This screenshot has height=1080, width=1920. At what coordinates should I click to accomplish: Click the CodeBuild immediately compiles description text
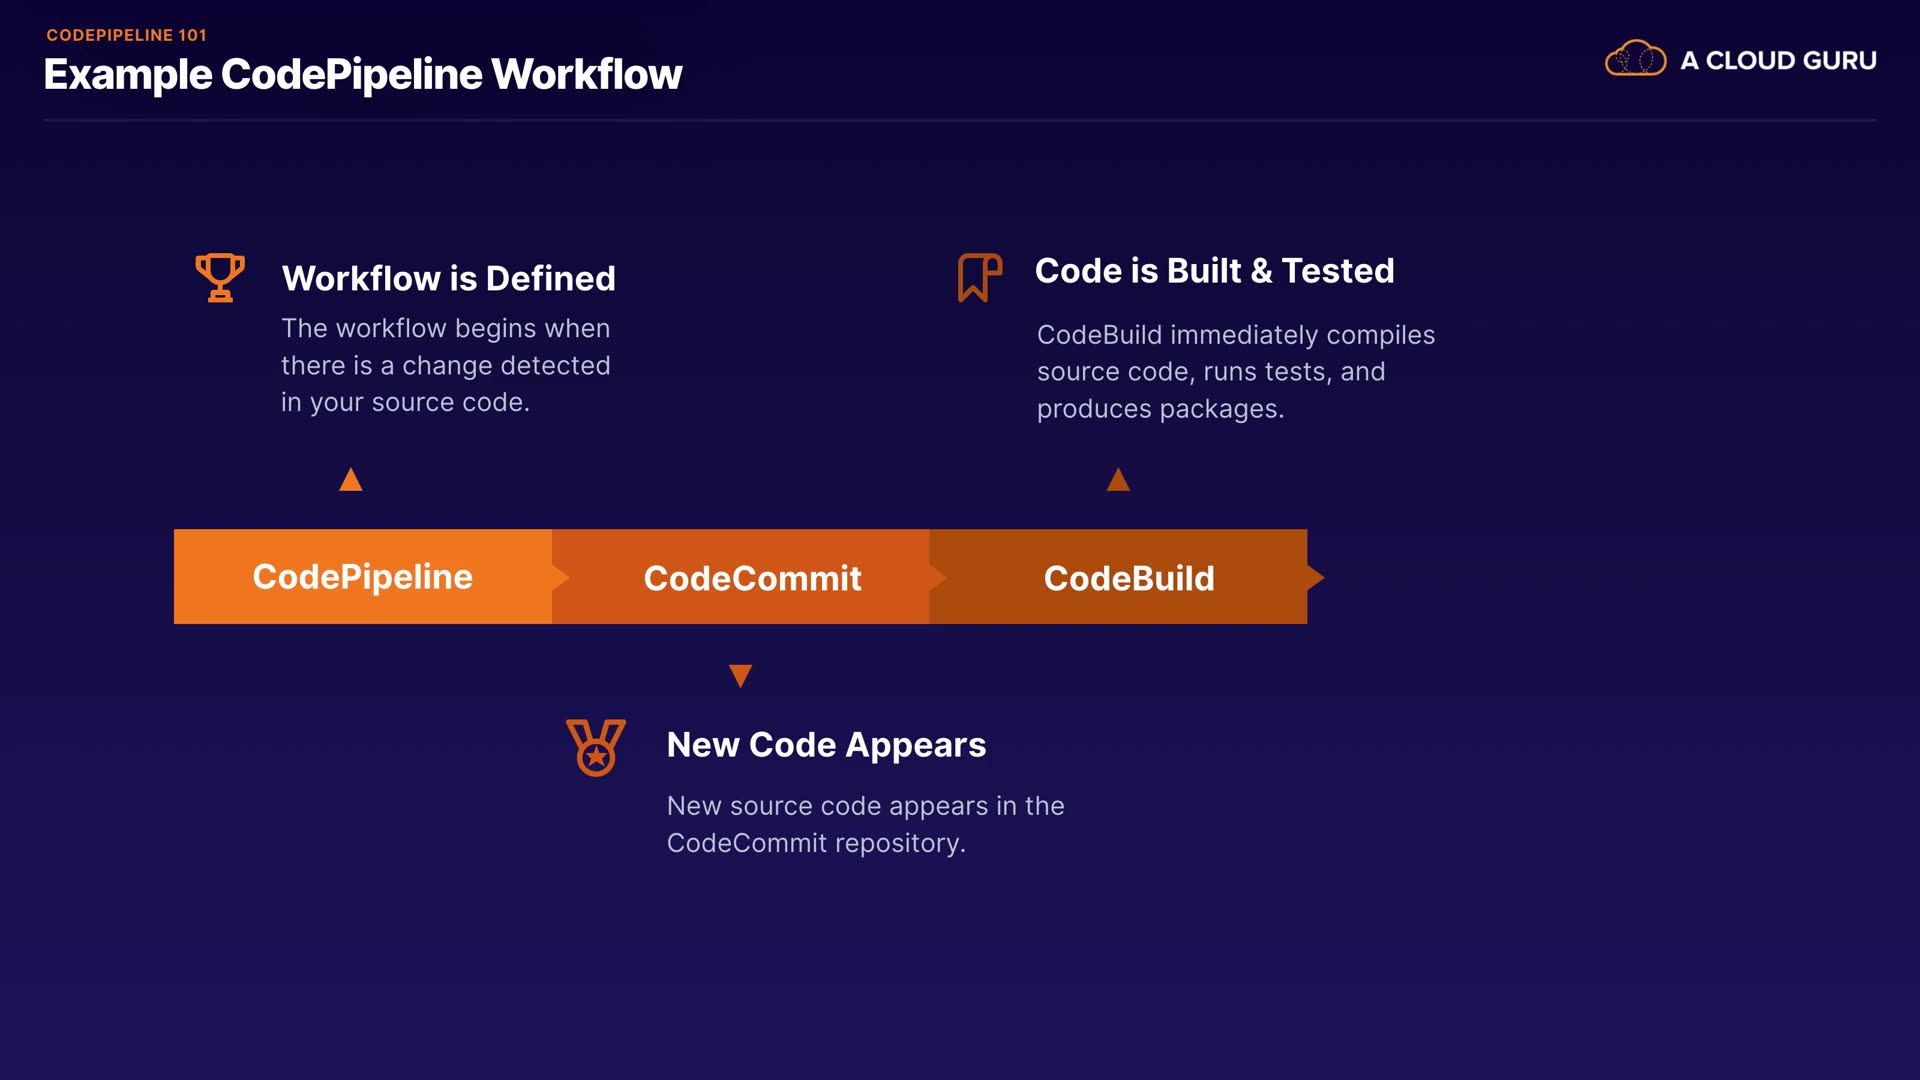coord(1235,371)
